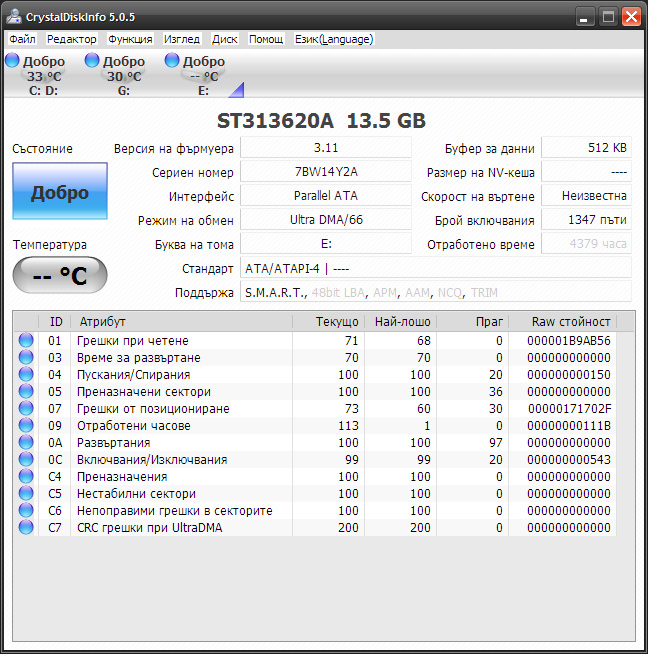Click the 30 °C temperature under second disk
Image resolution: width=648 pixels, height=654 pixels.
click(124, 77)
